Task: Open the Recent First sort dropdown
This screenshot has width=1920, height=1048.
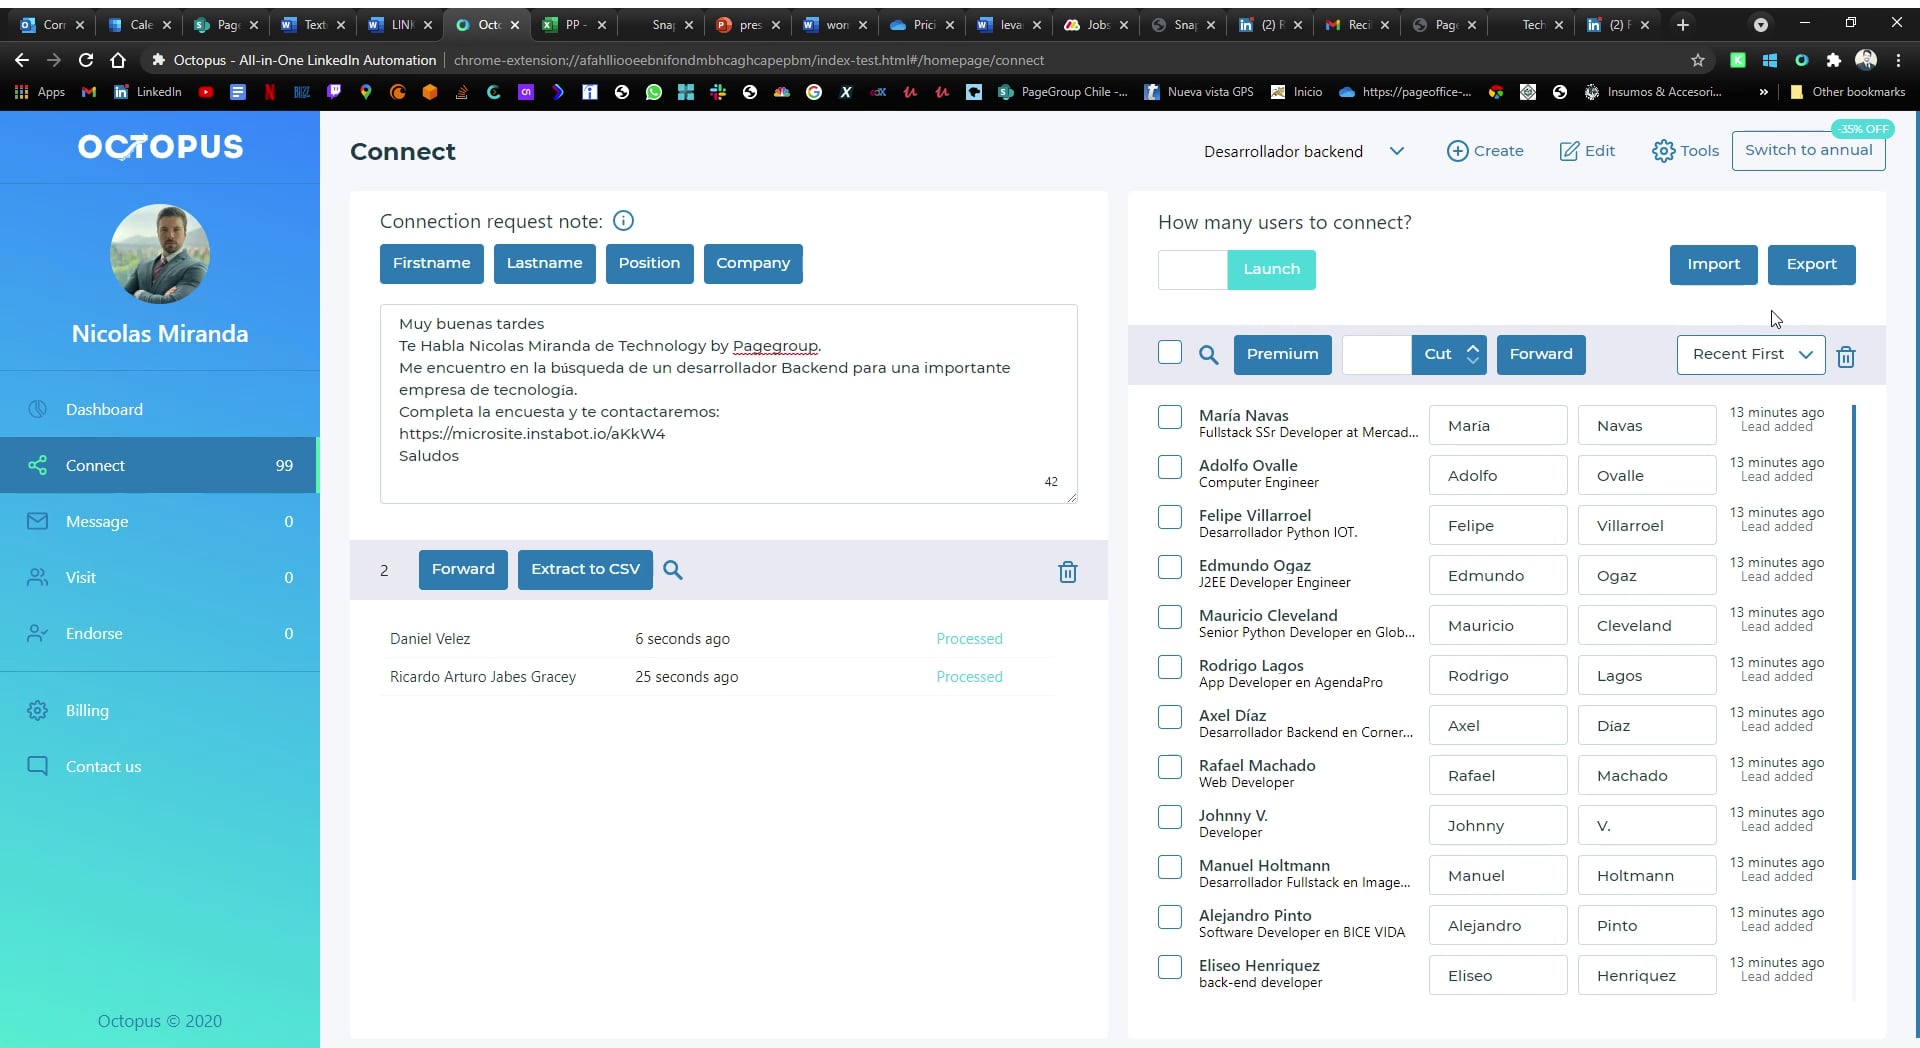Action: pyautogui.click(x=1751, y=354)
